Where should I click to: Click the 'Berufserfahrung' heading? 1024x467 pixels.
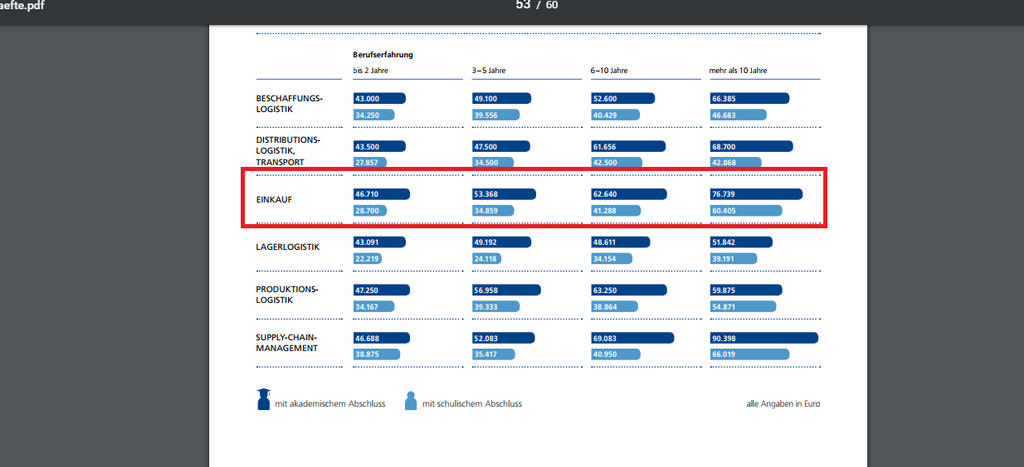coord(383,55)
